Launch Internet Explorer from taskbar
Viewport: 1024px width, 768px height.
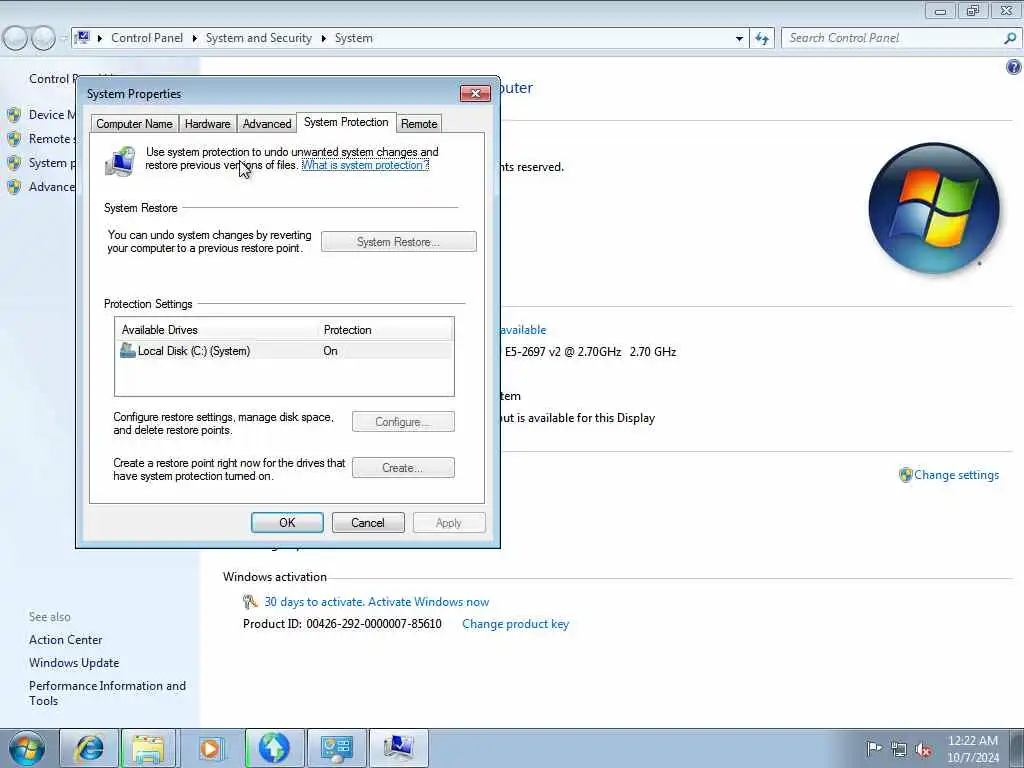(x=89, y=748)
